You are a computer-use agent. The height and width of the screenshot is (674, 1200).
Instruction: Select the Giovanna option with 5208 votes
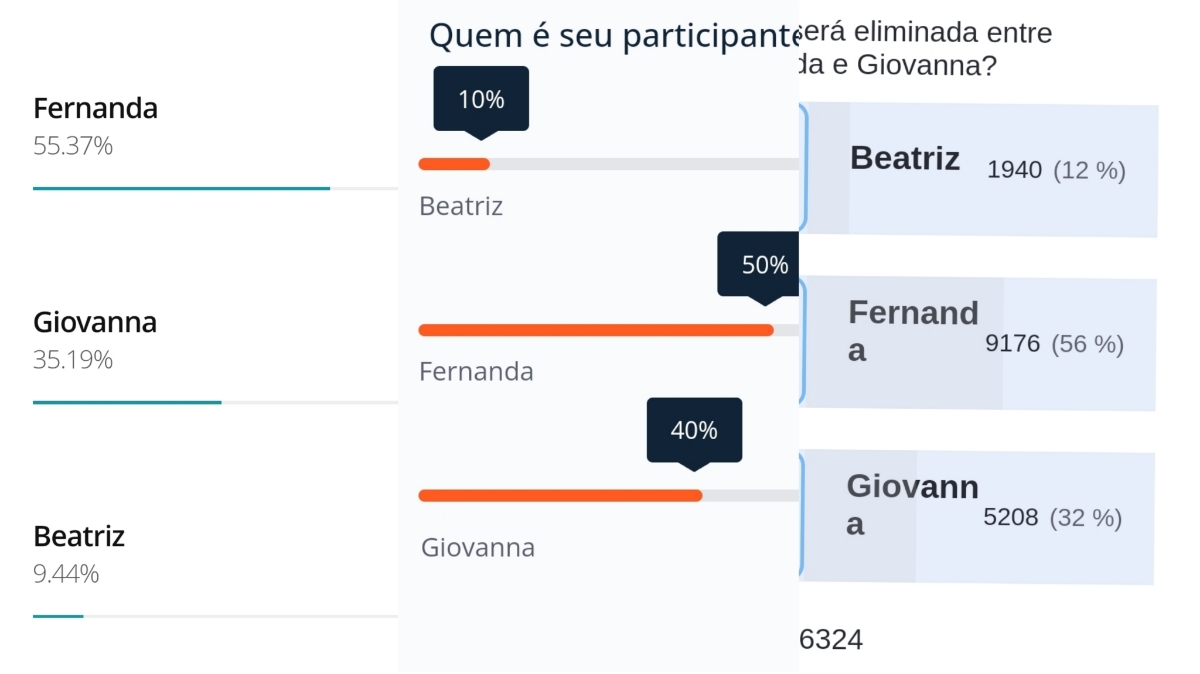(x=980, y=517)
